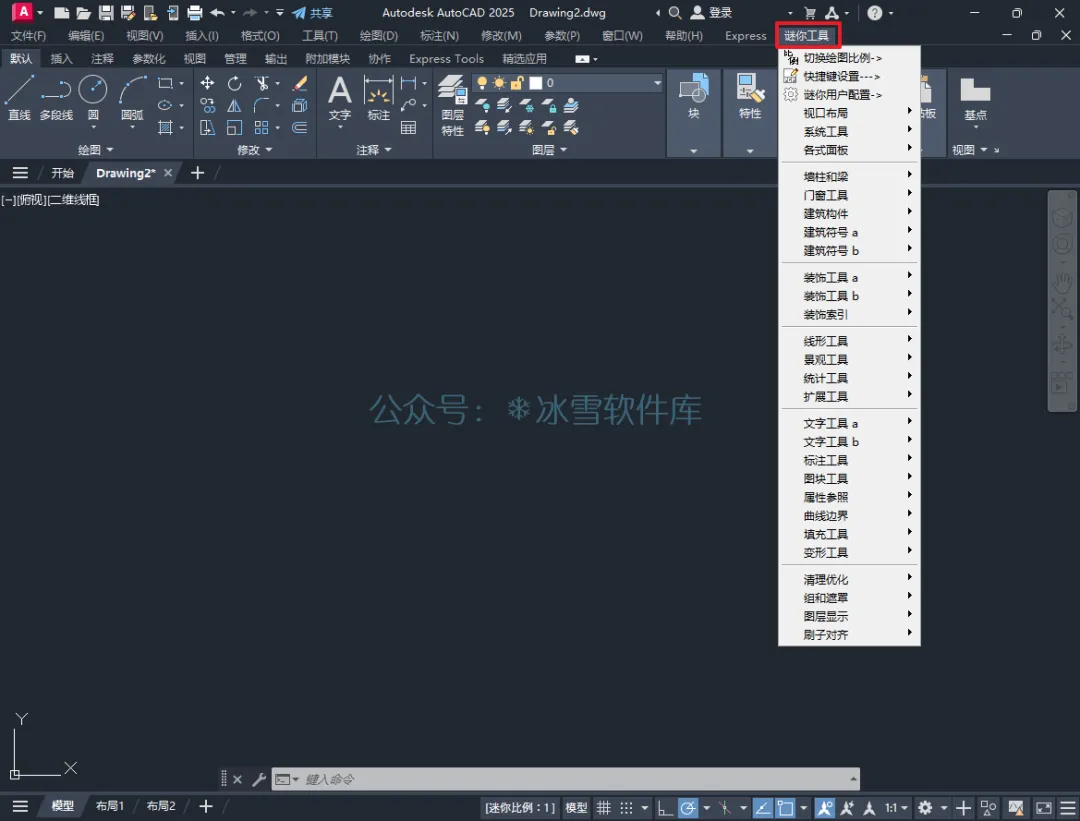The image size is (1080, 821).
Task: Click the Base Point (基点) icon
Action: point(975,98)
